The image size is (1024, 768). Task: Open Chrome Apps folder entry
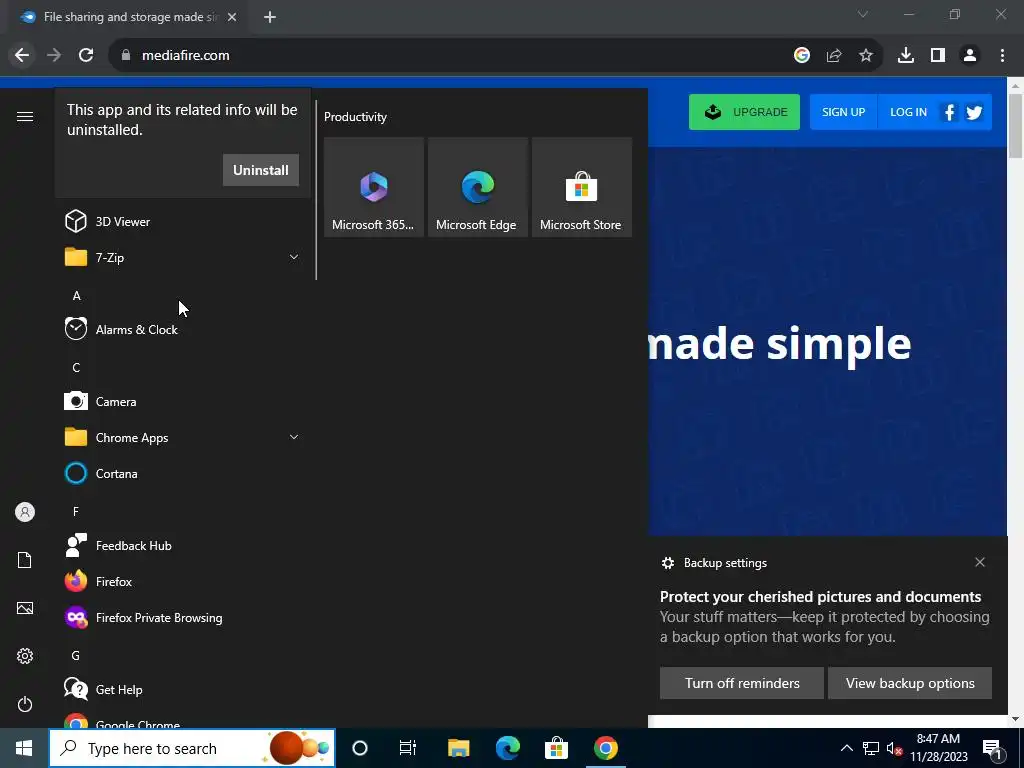[183, 438]
